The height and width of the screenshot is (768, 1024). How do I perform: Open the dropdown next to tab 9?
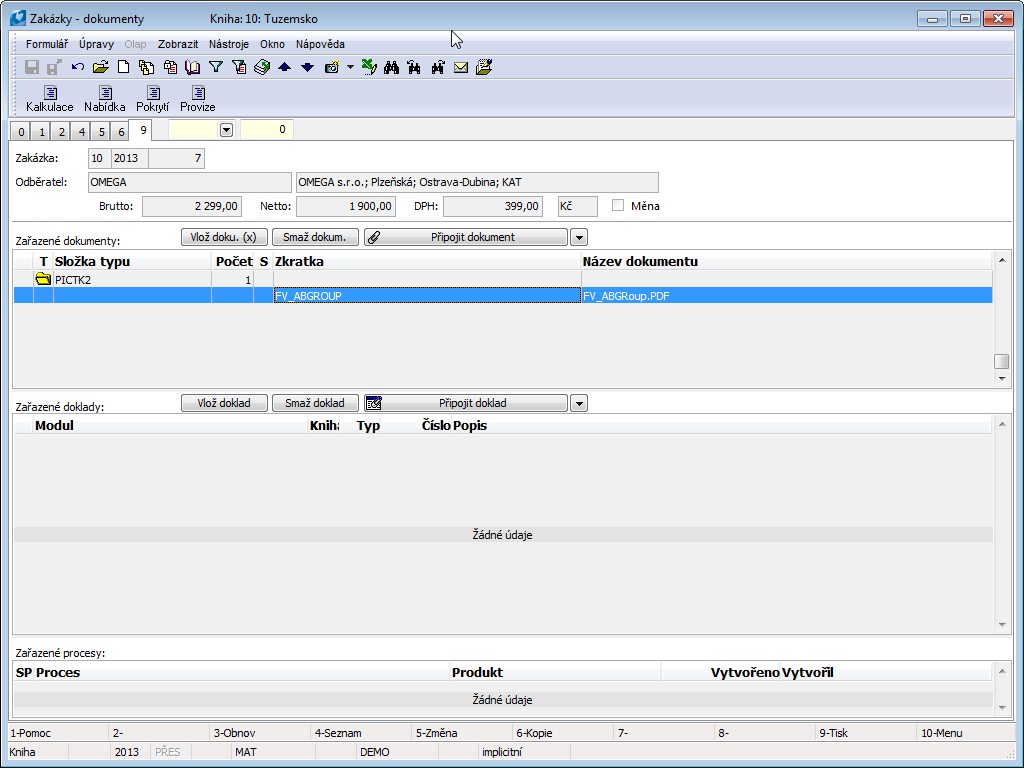pyautogui.click(x=226, y=130)
